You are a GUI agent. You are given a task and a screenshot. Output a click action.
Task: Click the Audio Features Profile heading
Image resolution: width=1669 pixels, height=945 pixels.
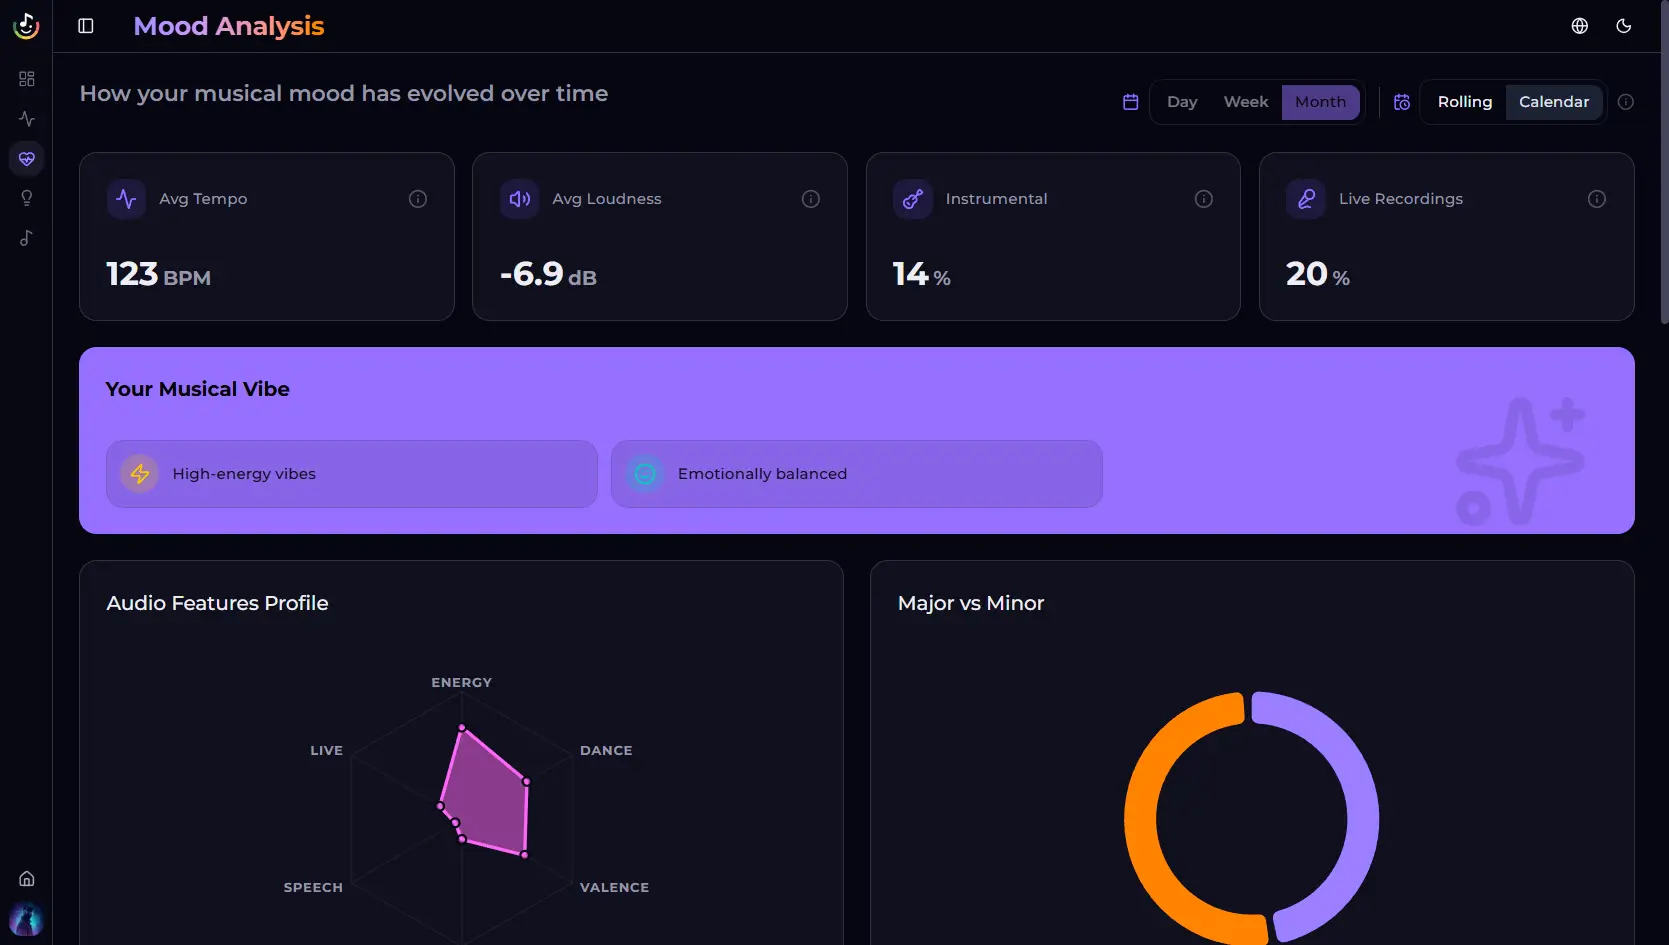217,603
